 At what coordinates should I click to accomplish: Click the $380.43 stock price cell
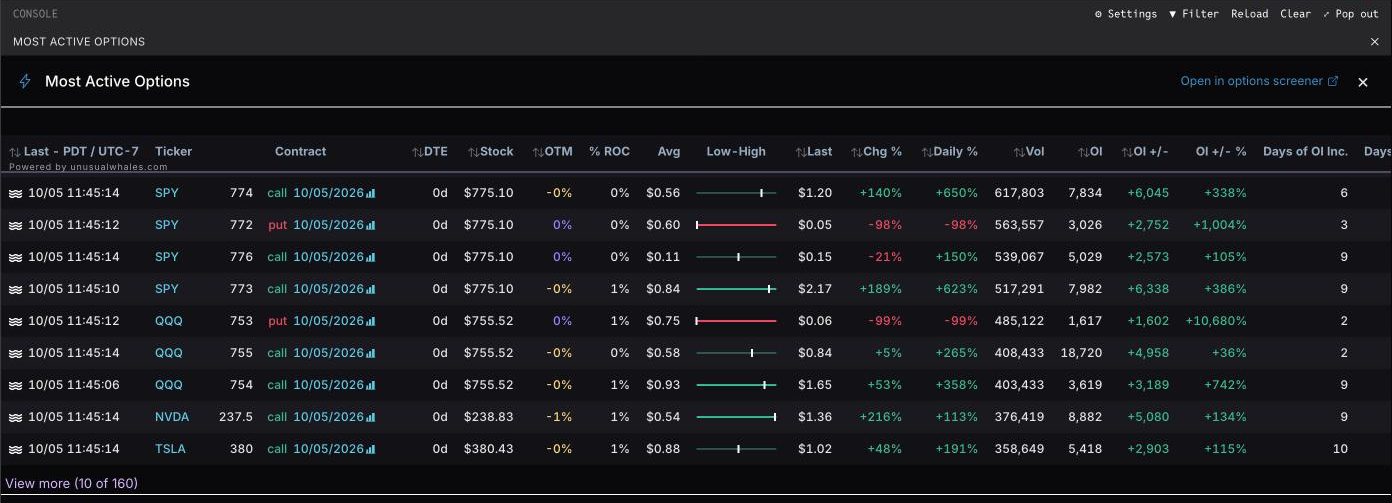488,449
